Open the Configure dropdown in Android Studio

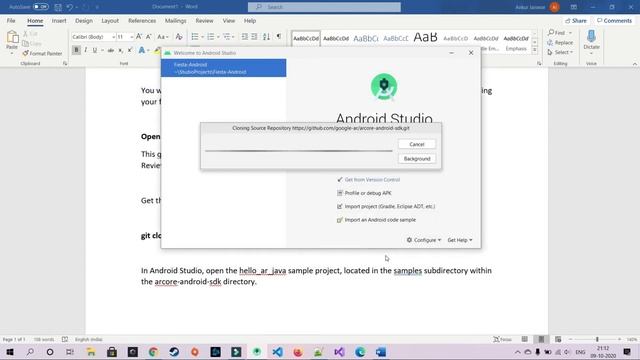point(424,240)
